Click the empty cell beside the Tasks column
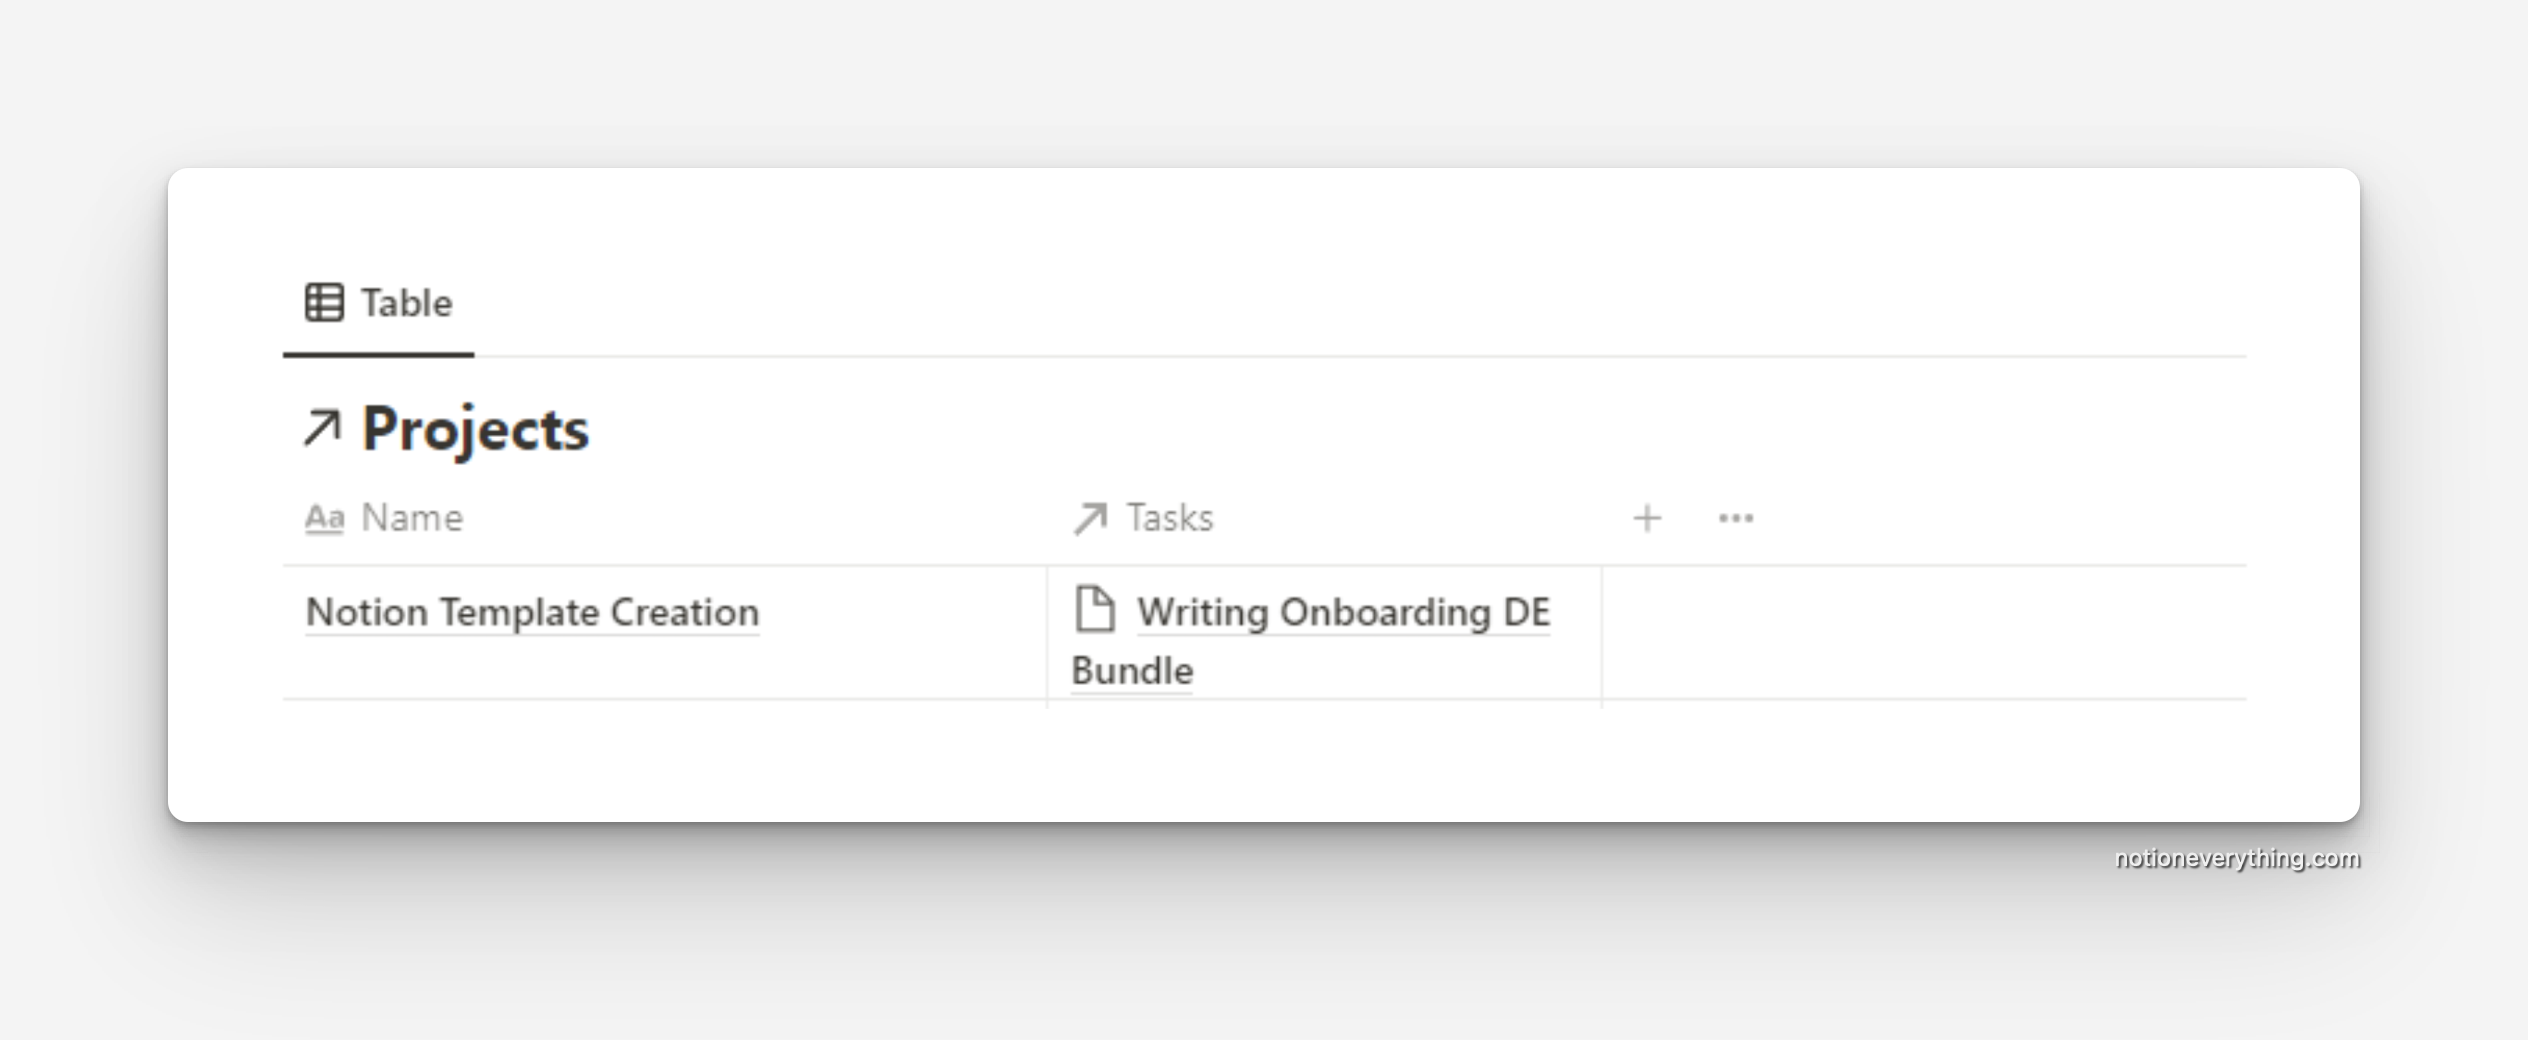2528x1040 pixels. [x=1900, y=635]
